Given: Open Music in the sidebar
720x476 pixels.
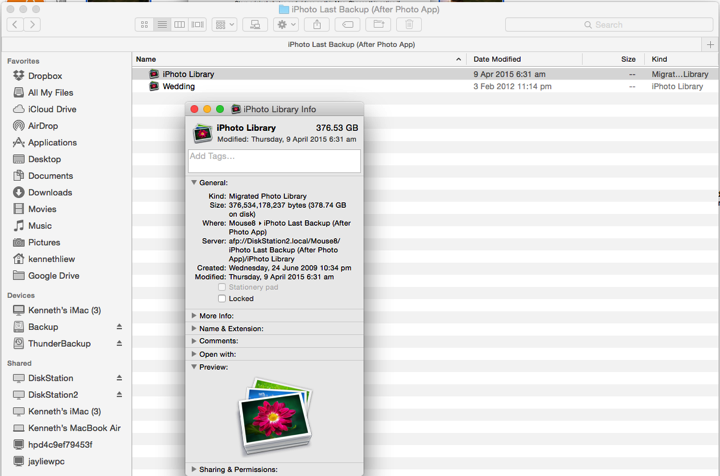Looking at the screenshot, I should click(39, 226).
